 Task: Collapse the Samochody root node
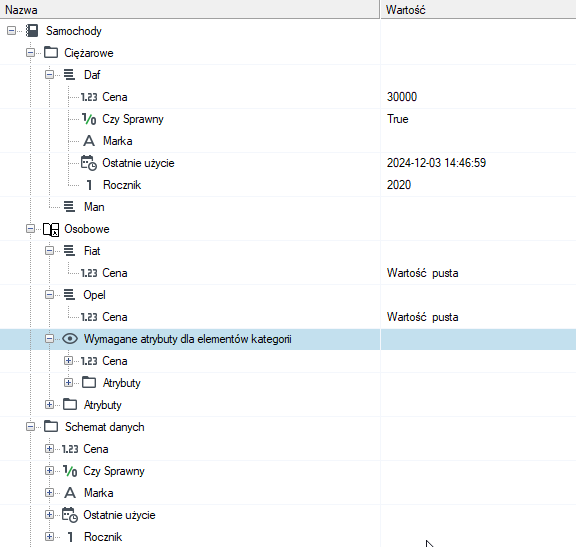point(11,30)
